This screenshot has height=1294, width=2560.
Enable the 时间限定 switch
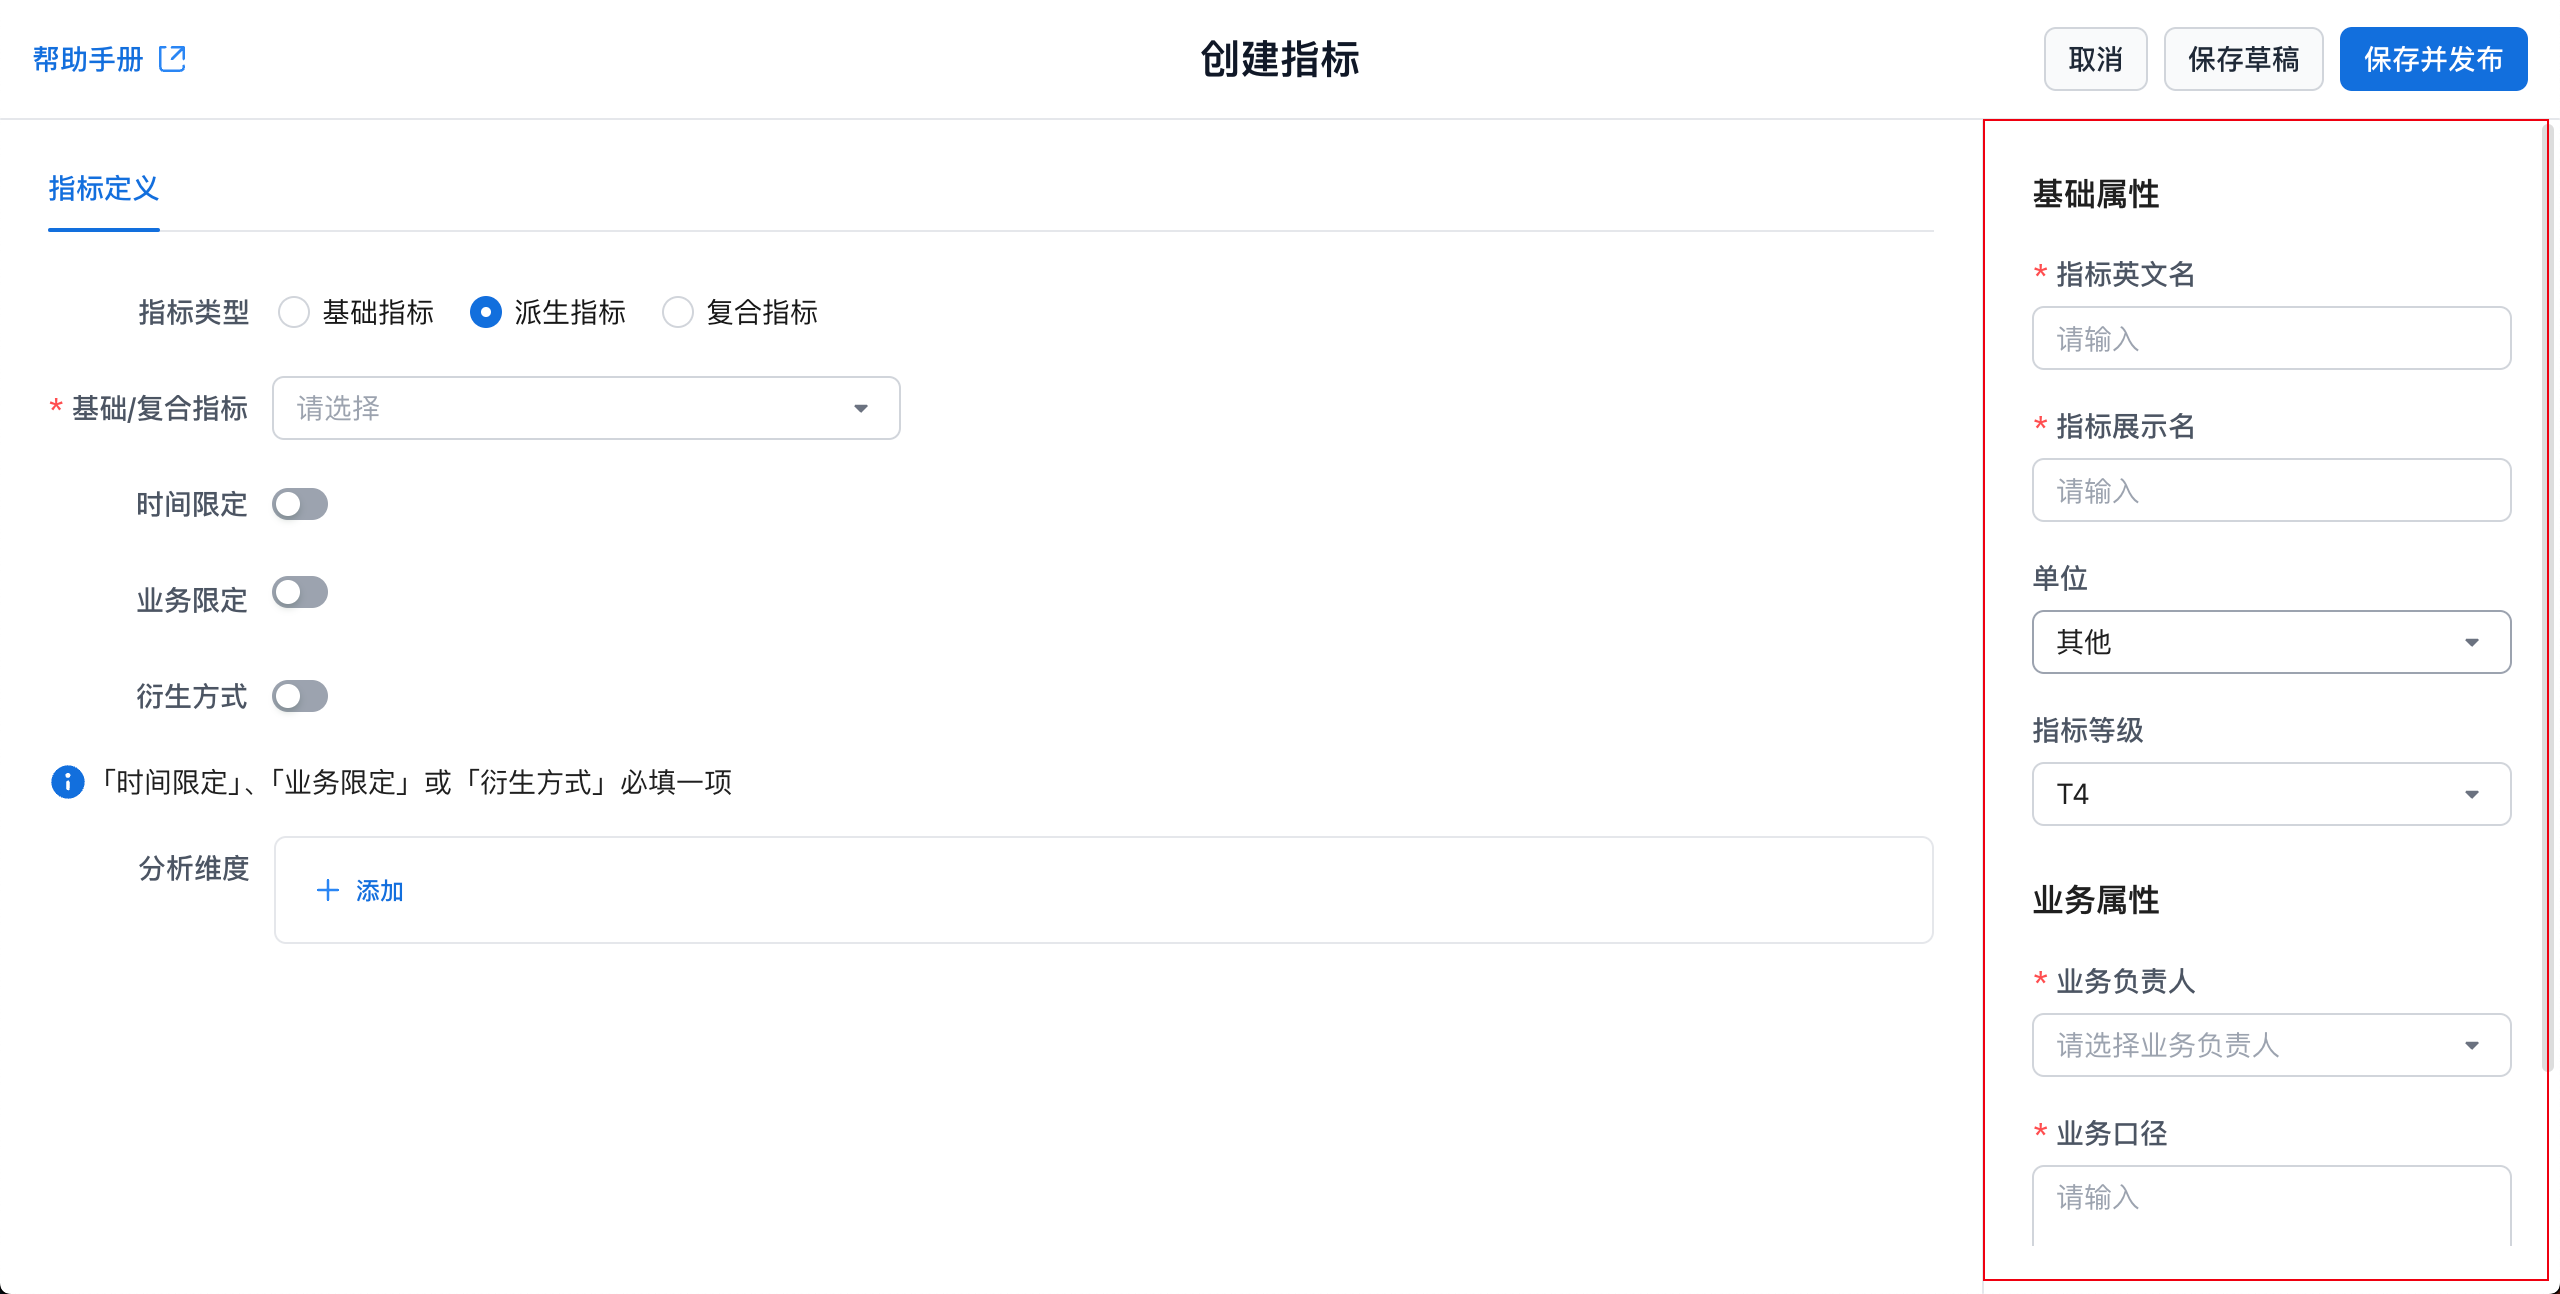click(300, 504)
